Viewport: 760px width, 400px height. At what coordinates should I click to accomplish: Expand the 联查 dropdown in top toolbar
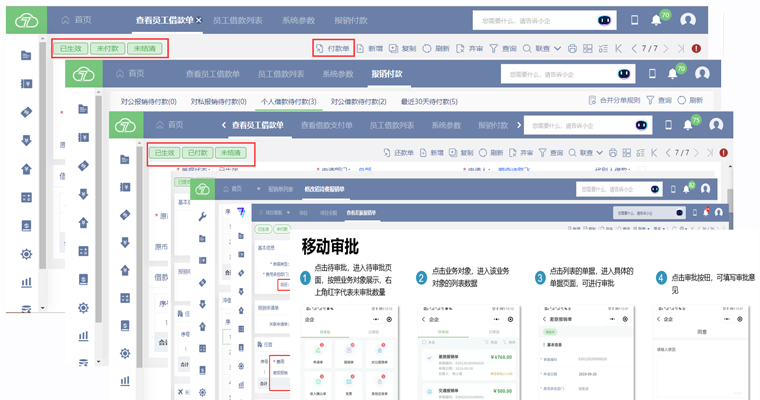(546, 48)
